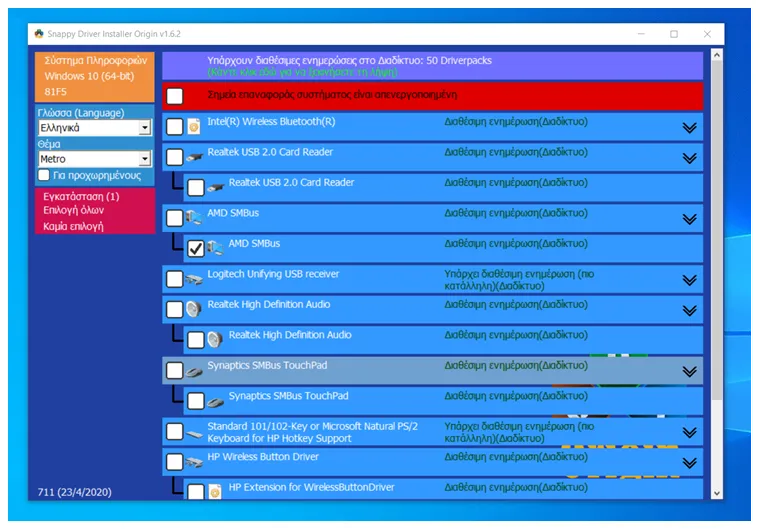760x529 pixels.
Task: Expand the AMD SMBus row chevron
Action: [689, 219]
